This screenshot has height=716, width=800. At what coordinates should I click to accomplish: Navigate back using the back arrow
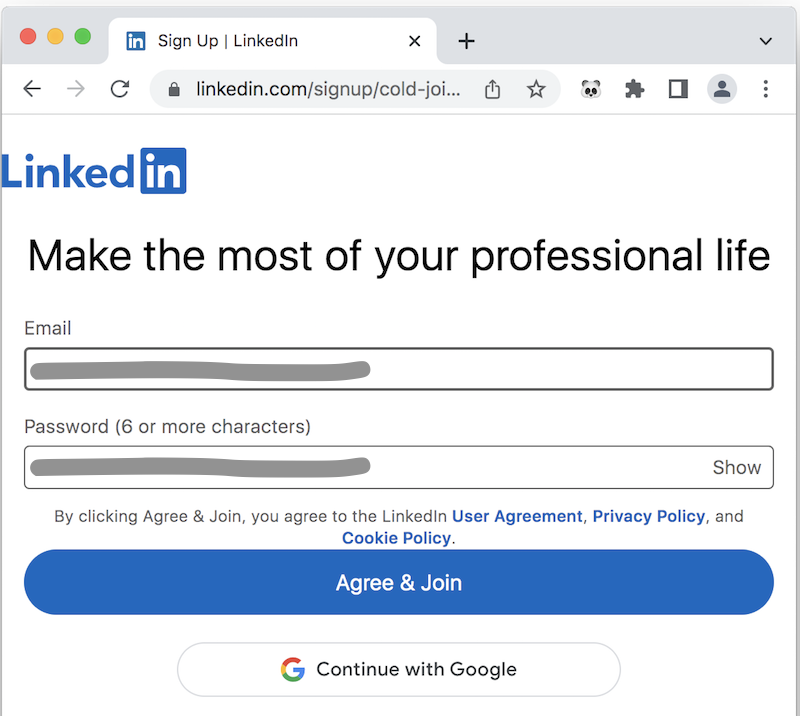click(x=31, y=89)
